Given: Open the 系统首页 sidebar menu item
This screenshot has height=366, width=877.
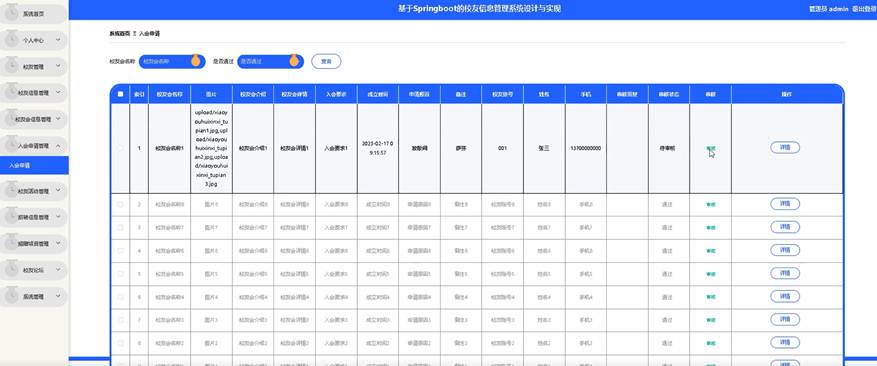Looking at the screenshot, I should (34, 13).
